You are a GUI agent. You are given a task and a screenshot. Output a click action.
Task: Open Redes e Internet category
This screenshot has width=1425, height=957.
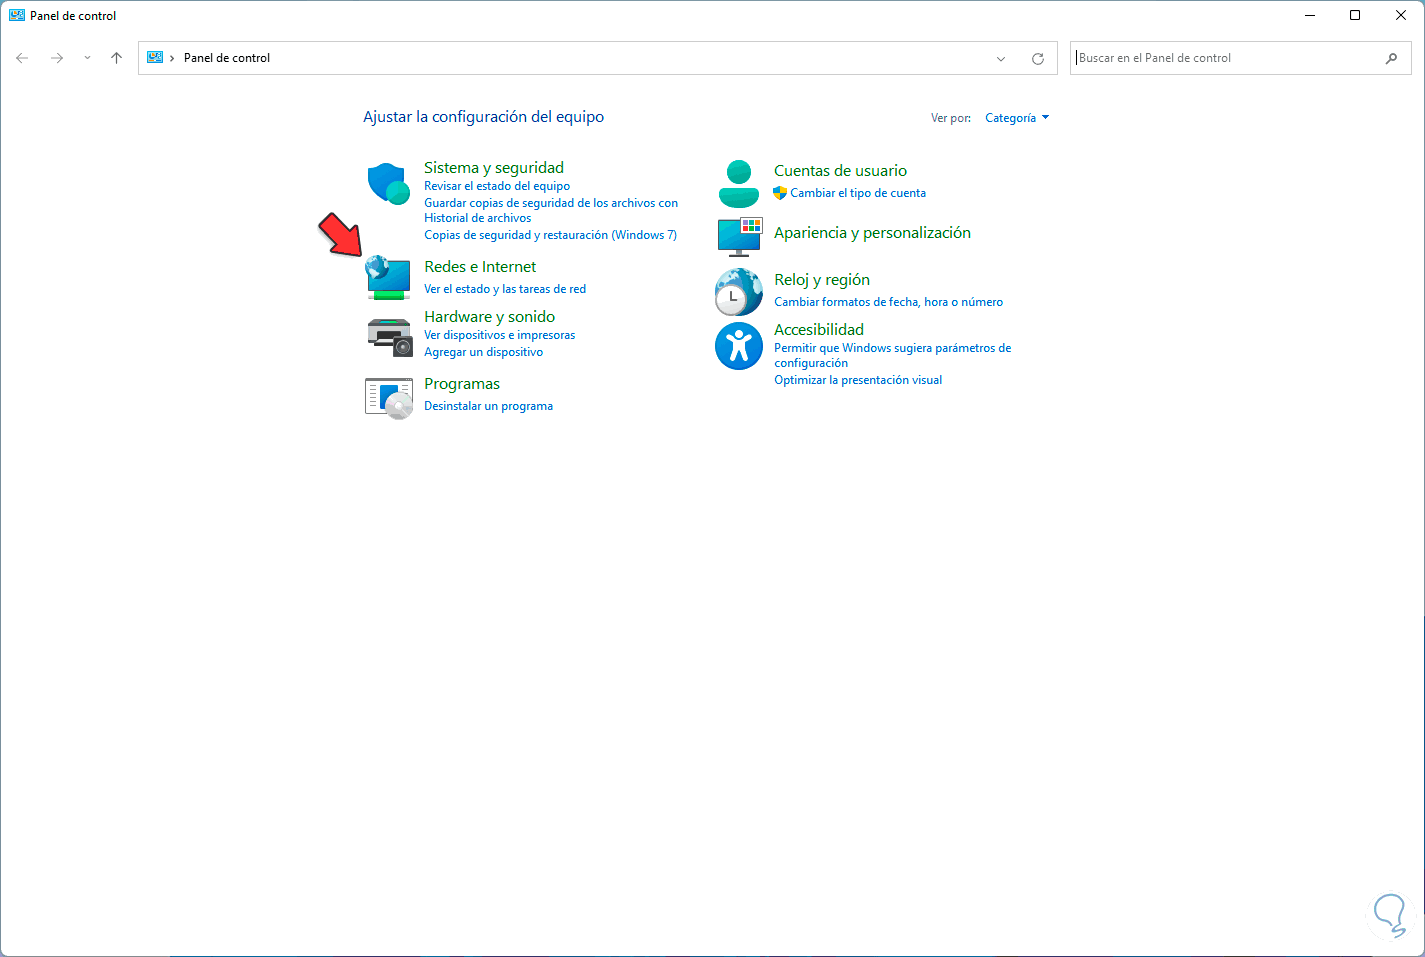(480, 267)
